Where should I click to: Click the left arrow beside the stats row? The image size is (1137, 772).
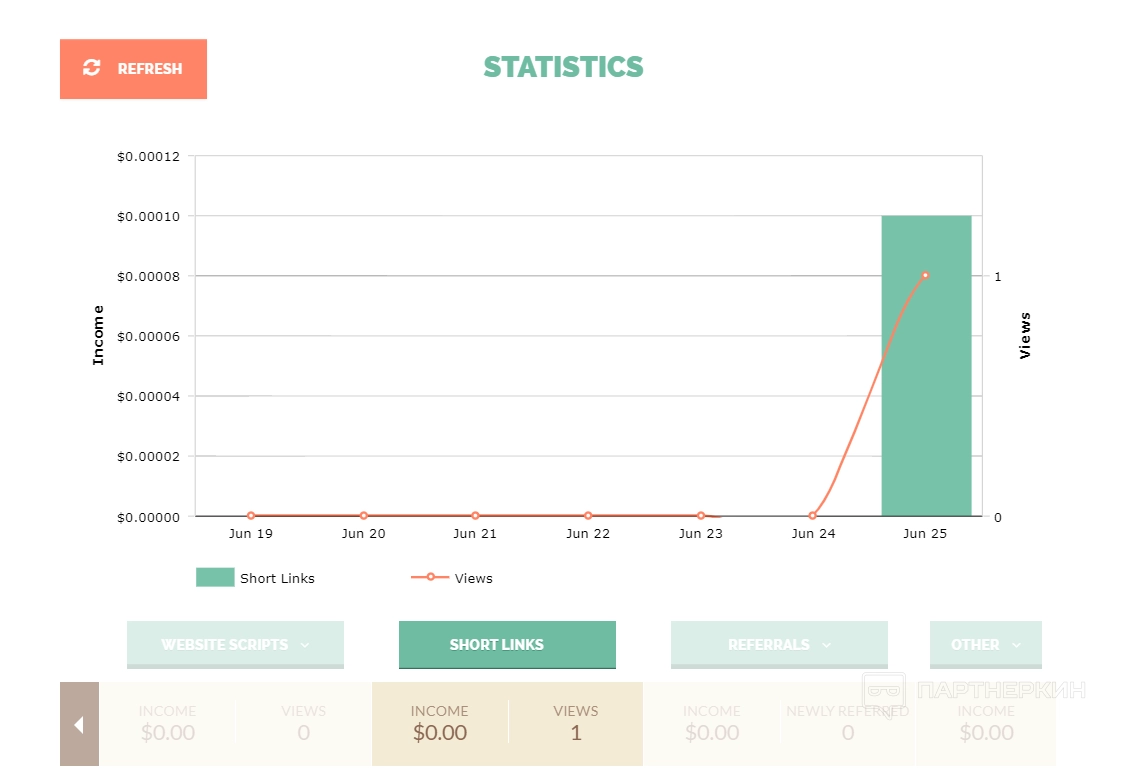coord(79,724)
